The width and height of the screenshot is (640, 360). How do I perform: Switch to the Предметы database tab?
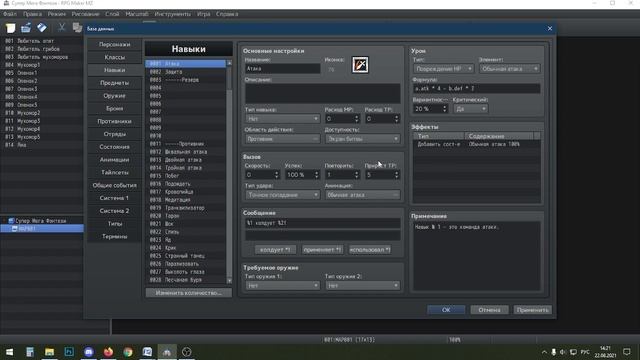coord(114,83)
